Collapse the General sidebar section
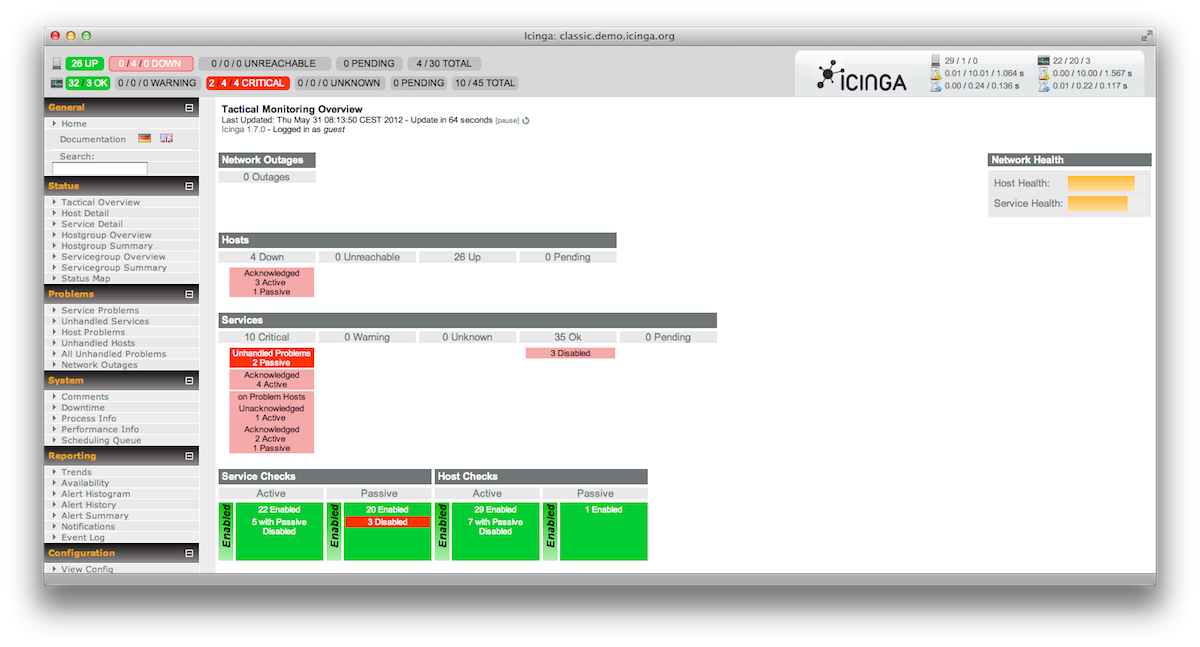The image size is (1200, 647). (x=189, y=108)
